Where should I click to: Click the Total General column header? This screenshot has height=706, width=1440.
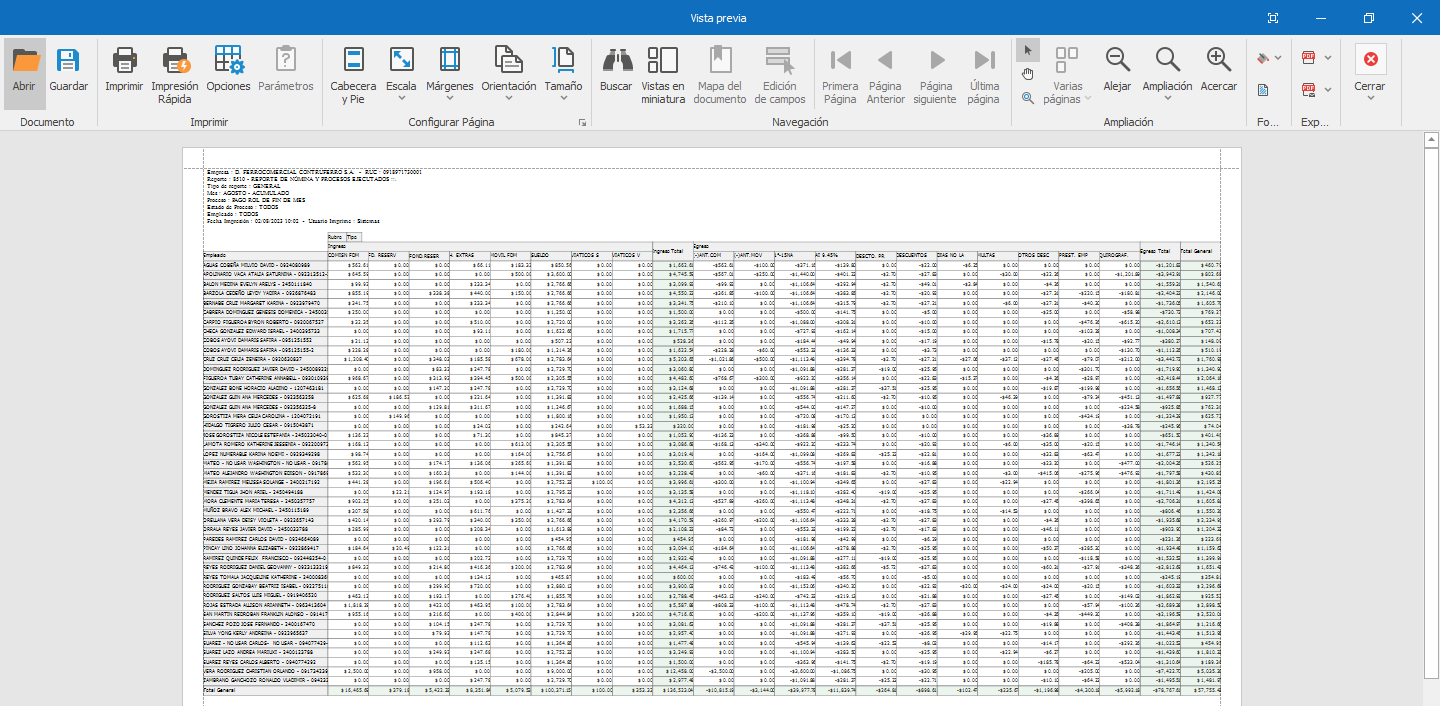pyautogui.click(x=1199, y=251)
